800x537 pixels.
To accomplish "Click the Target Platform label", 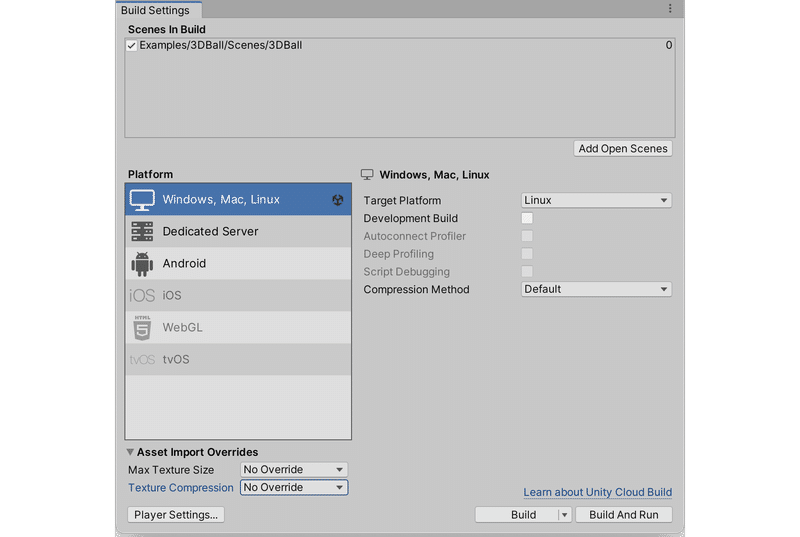I will [402, 201].
